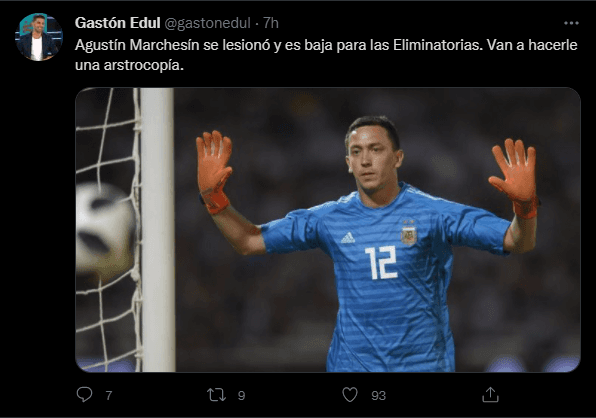Open the goalkeeper photo attached to tweet

(328, 230)
